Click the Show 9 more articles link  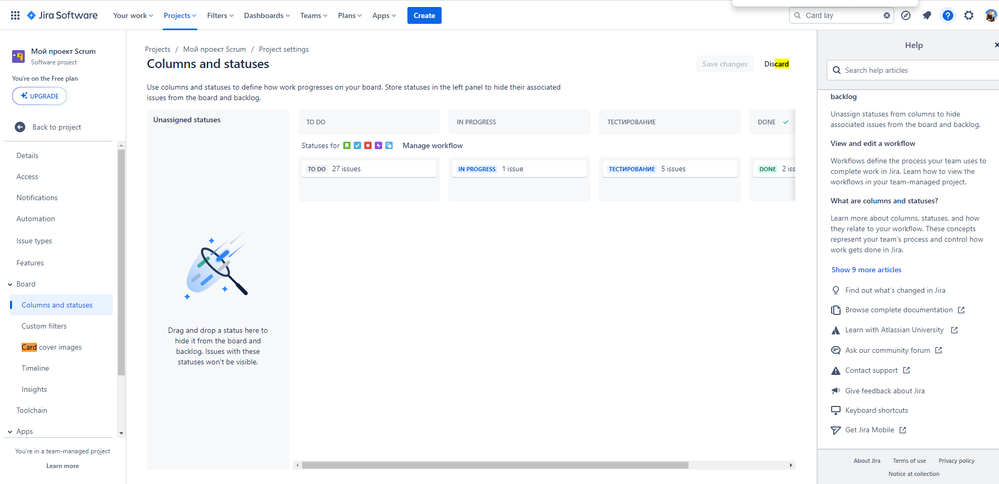click(x=866, y=269)
